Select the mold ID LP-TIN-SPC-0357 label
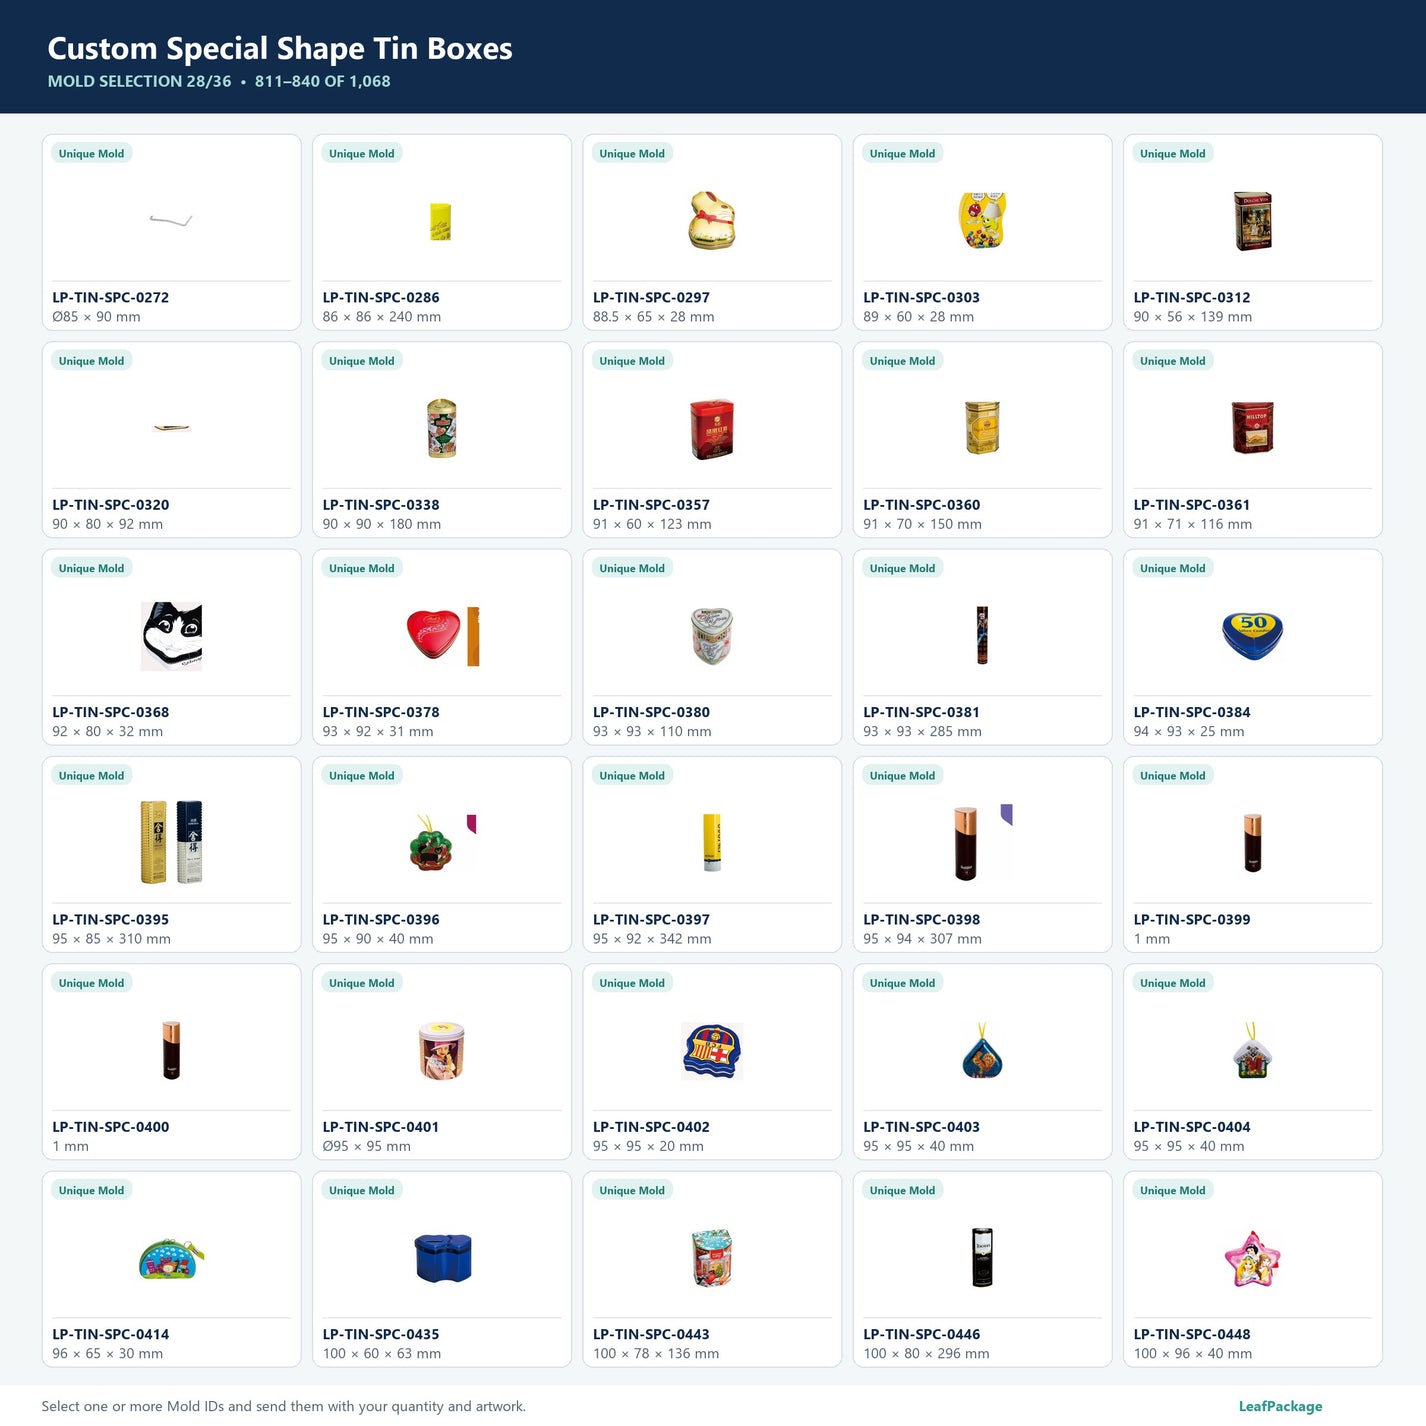Viewport: 1426px width, 1426px height. [x=651, y=505]
